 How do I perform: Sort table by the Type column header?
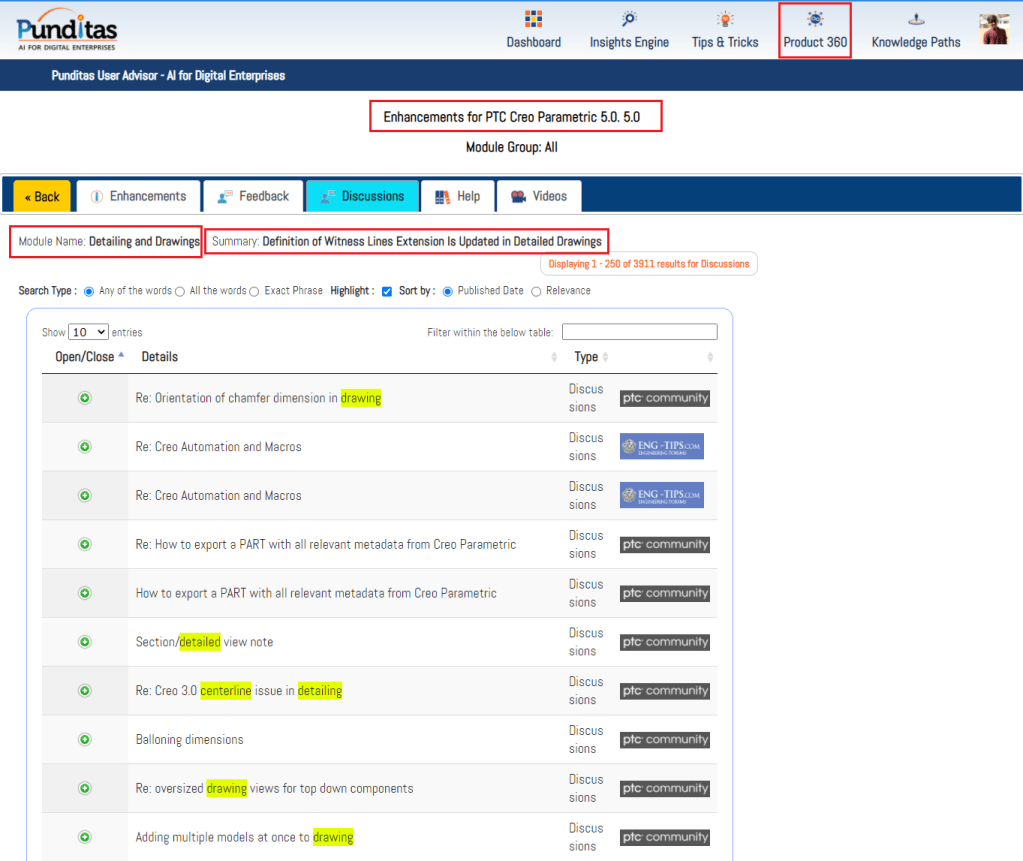(x=586, y=357)
